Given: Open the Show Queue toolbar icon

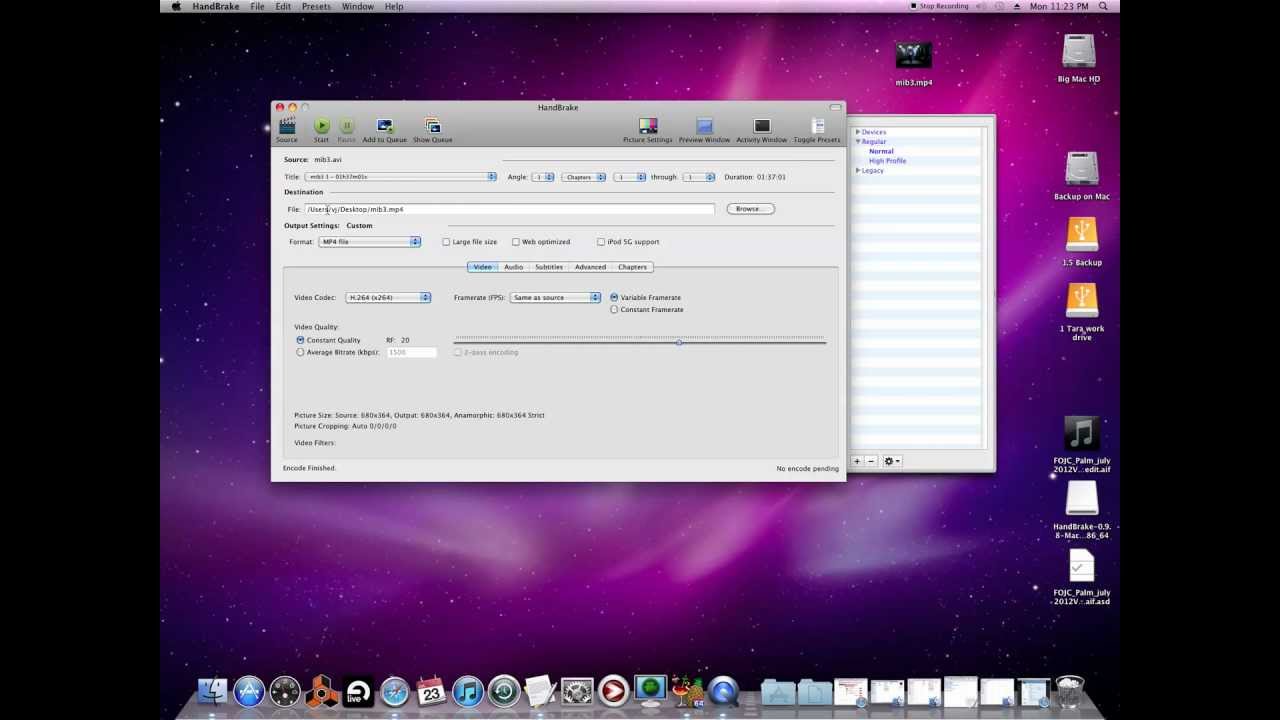Looking at the screenshot, I should pos(432,126).
